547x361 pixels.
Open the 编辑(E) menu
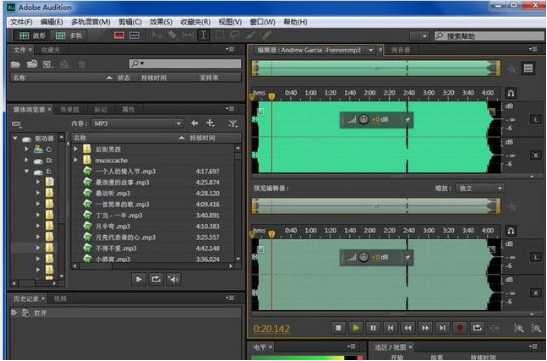(52, 22)
